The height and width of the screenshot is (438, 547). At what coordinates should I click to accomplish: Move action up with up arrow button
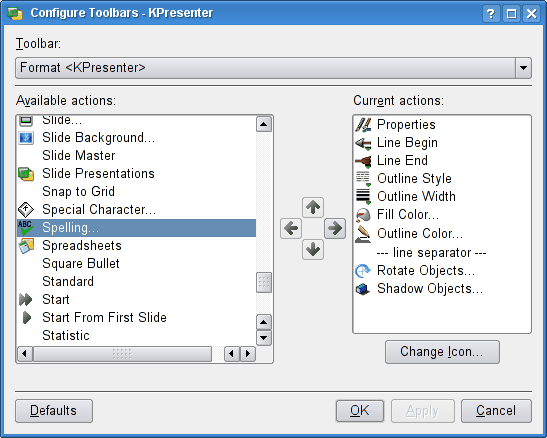(313, 207)
